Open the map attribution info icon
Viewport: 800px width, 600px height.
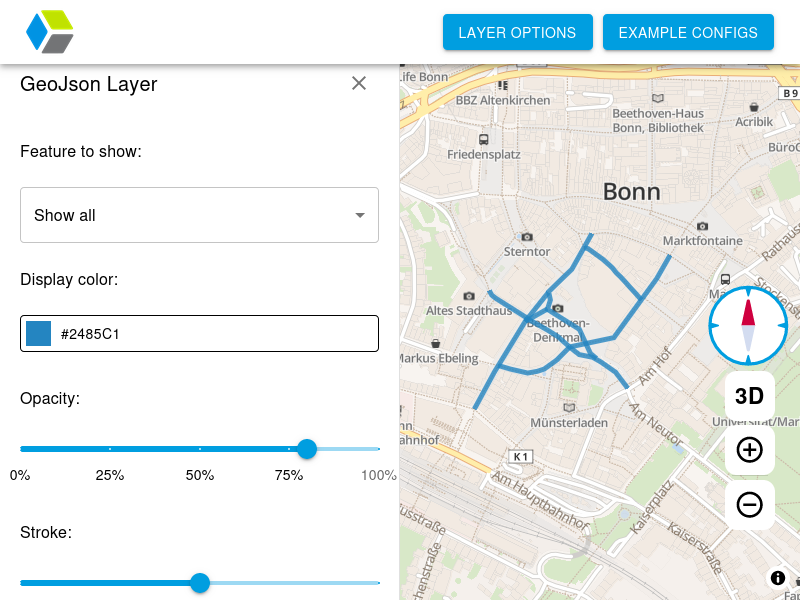(x=778, y=578)
